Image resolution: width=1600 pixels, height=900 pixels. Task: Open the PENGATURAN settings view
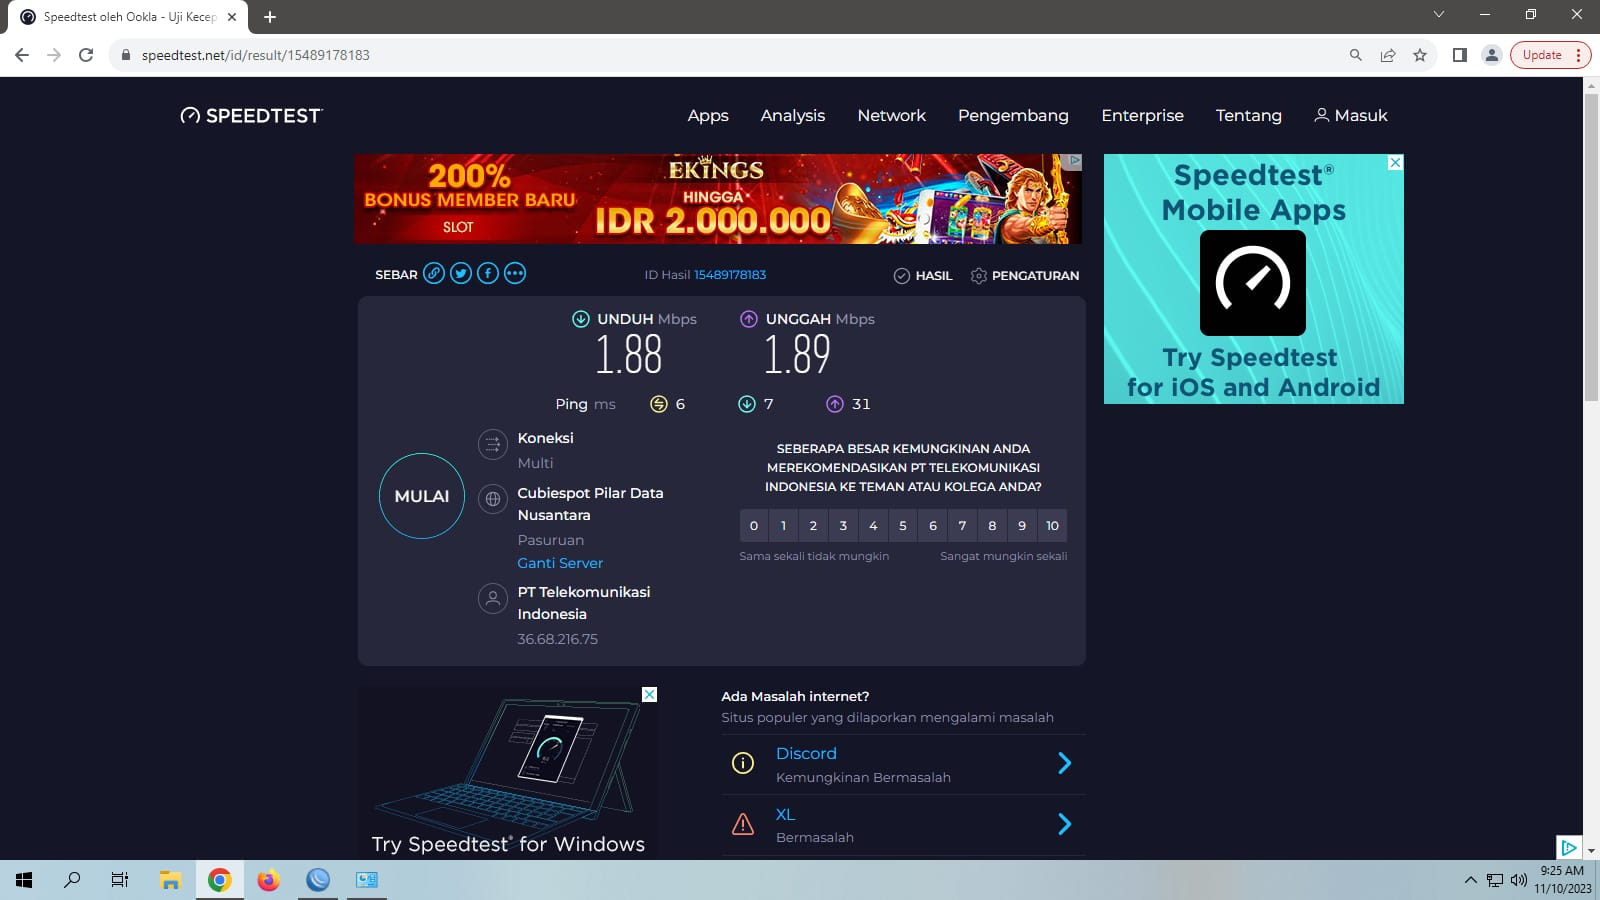point(1025,275)
